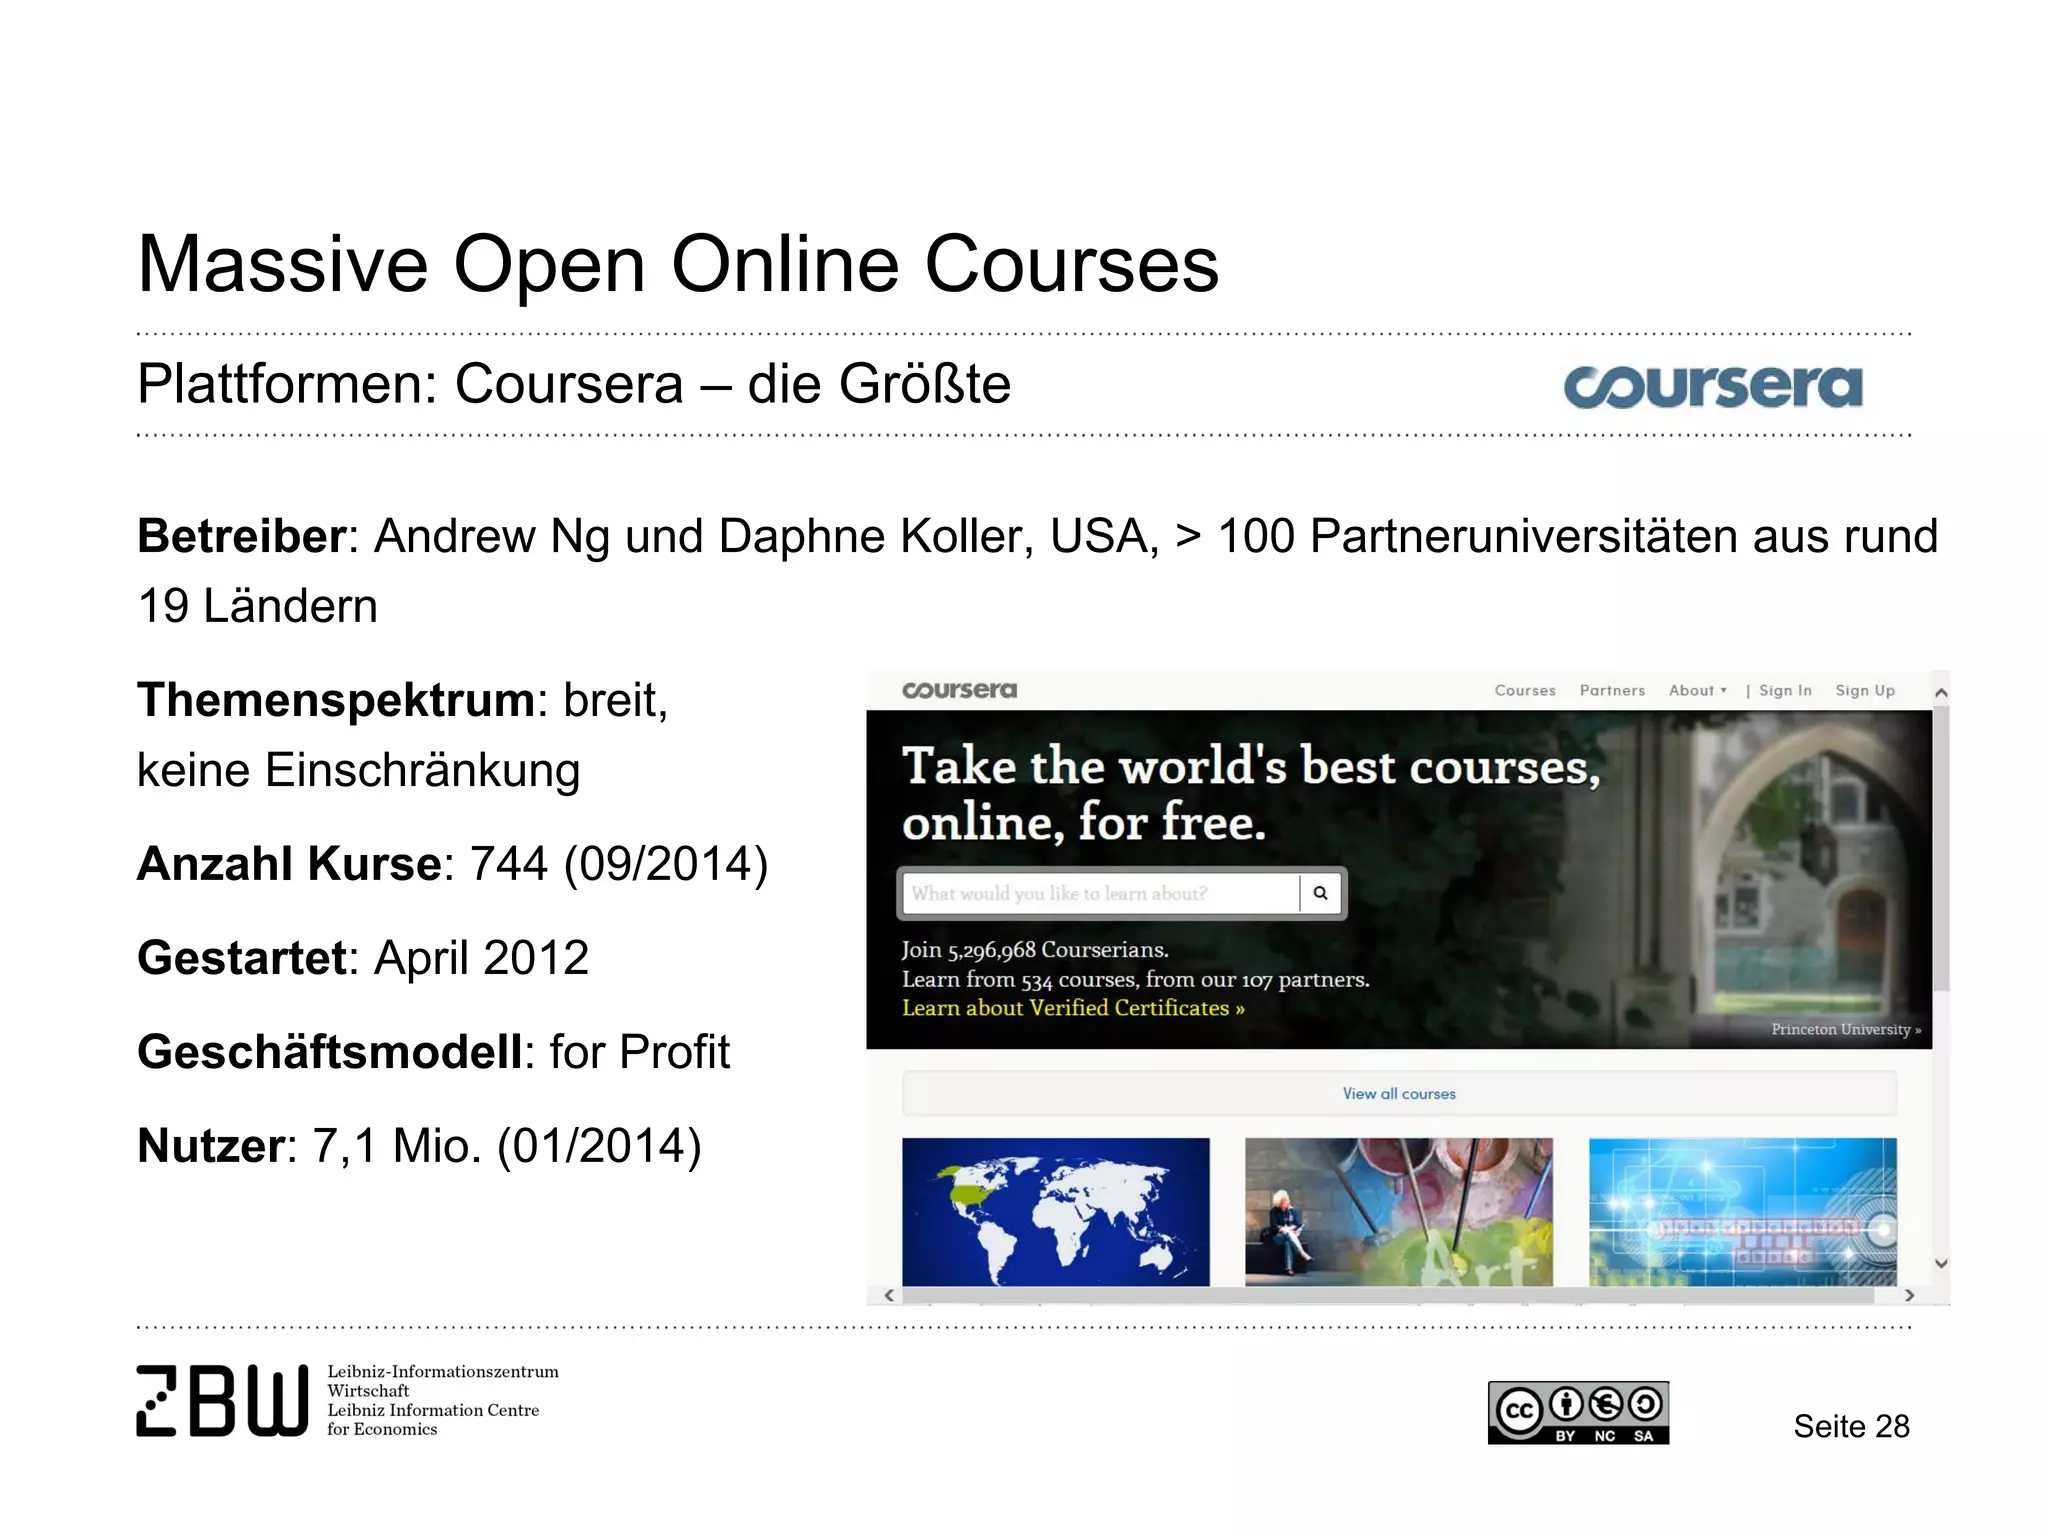Click the 'View all courses' button

(x=1399, y=1094)
